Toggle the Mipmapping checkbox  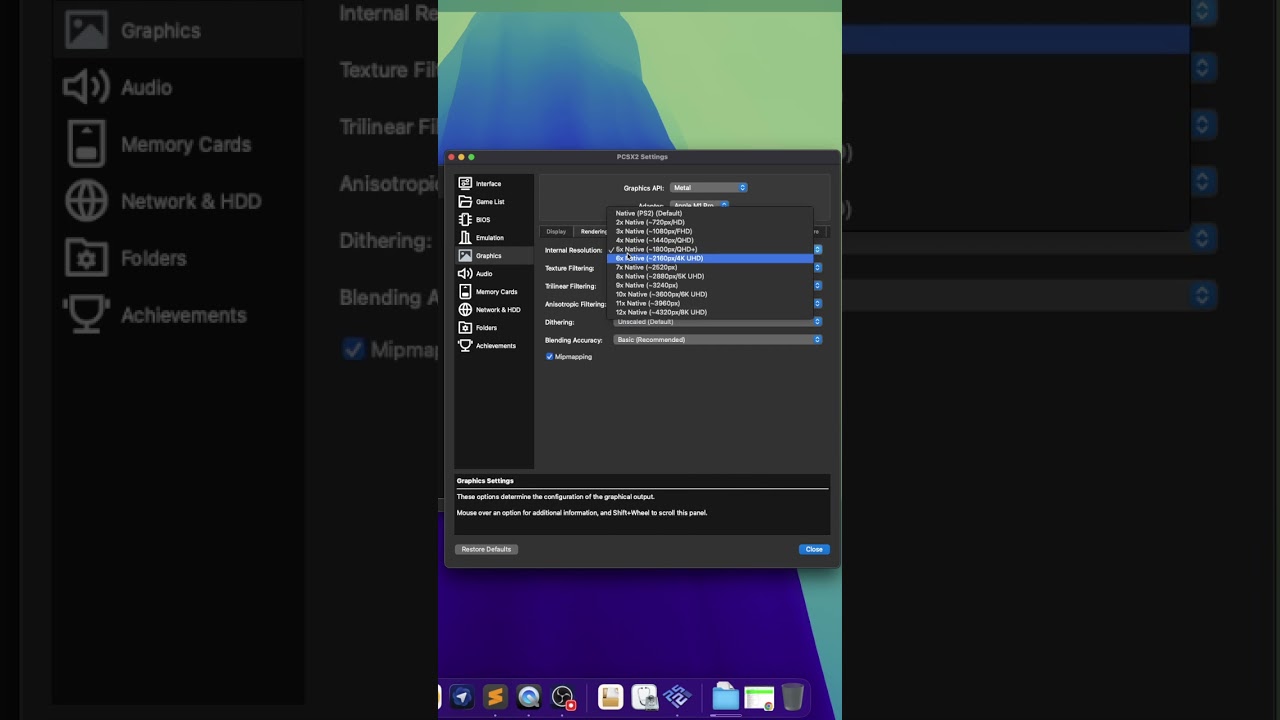(x=549, y=357)
